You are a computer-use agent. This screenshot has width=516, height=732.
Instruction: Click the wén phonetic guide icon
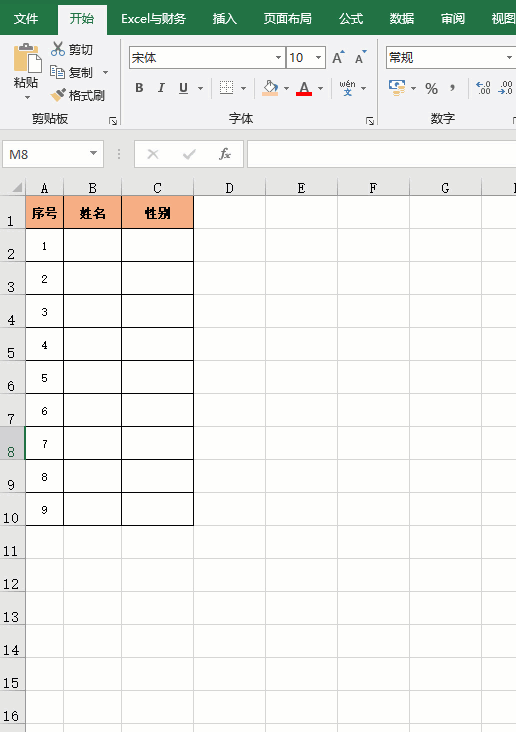(x=347, y=88)
